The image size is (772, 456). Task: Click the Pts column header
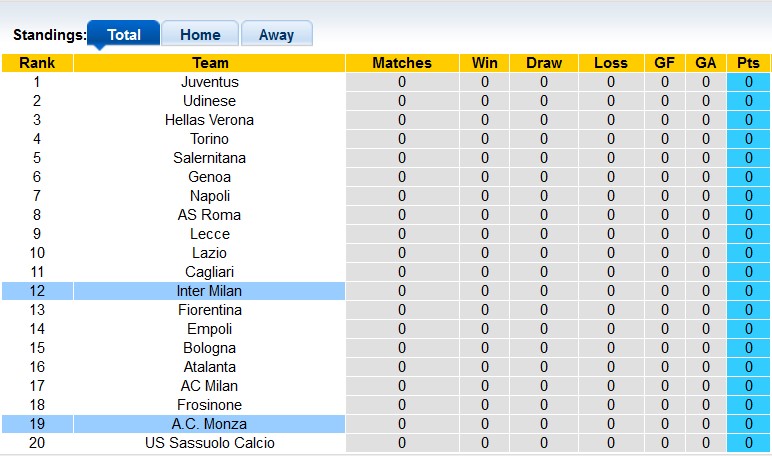[748, 63]
